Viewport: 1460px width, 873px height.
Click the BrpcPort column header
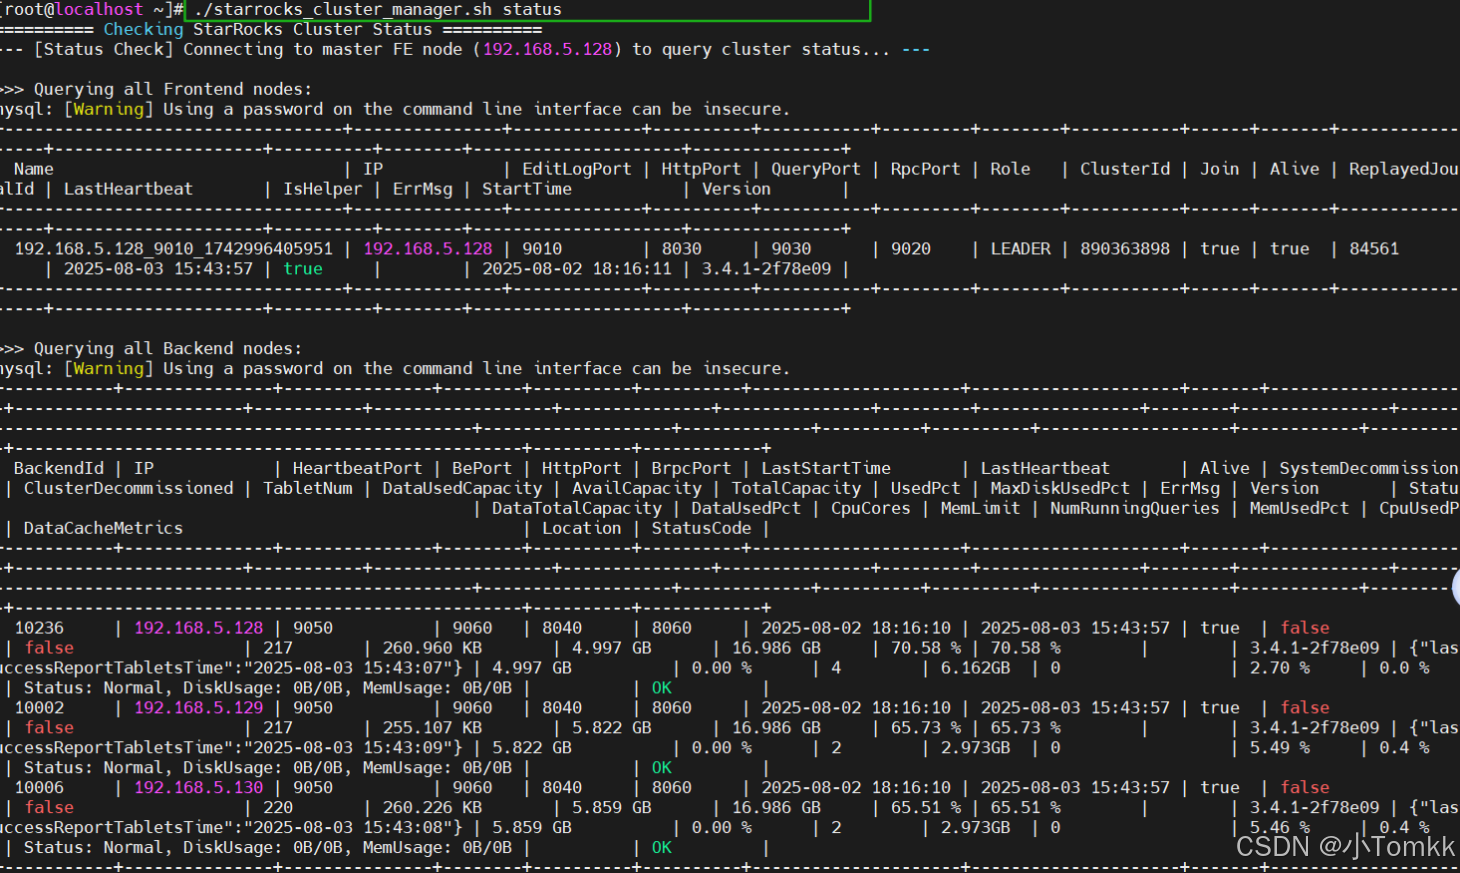coord(691,469)
